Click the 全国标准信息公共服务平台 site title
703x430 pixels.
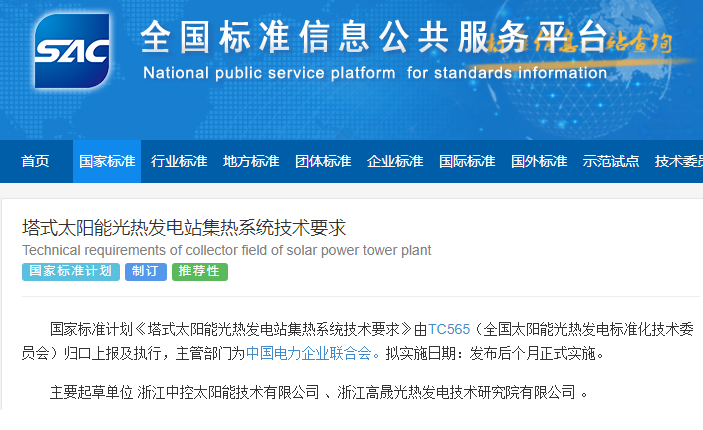pos(372,37)
